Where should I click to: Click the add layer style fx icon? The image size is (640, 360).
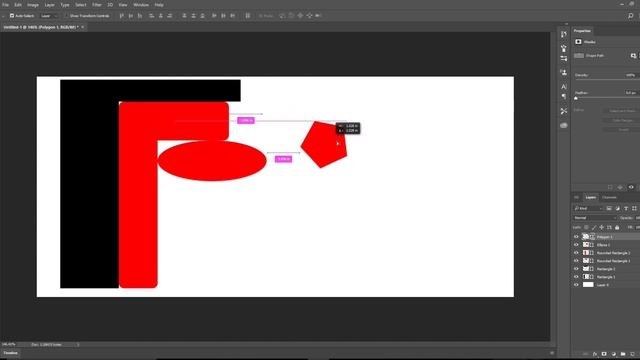(x=595, y=354)
